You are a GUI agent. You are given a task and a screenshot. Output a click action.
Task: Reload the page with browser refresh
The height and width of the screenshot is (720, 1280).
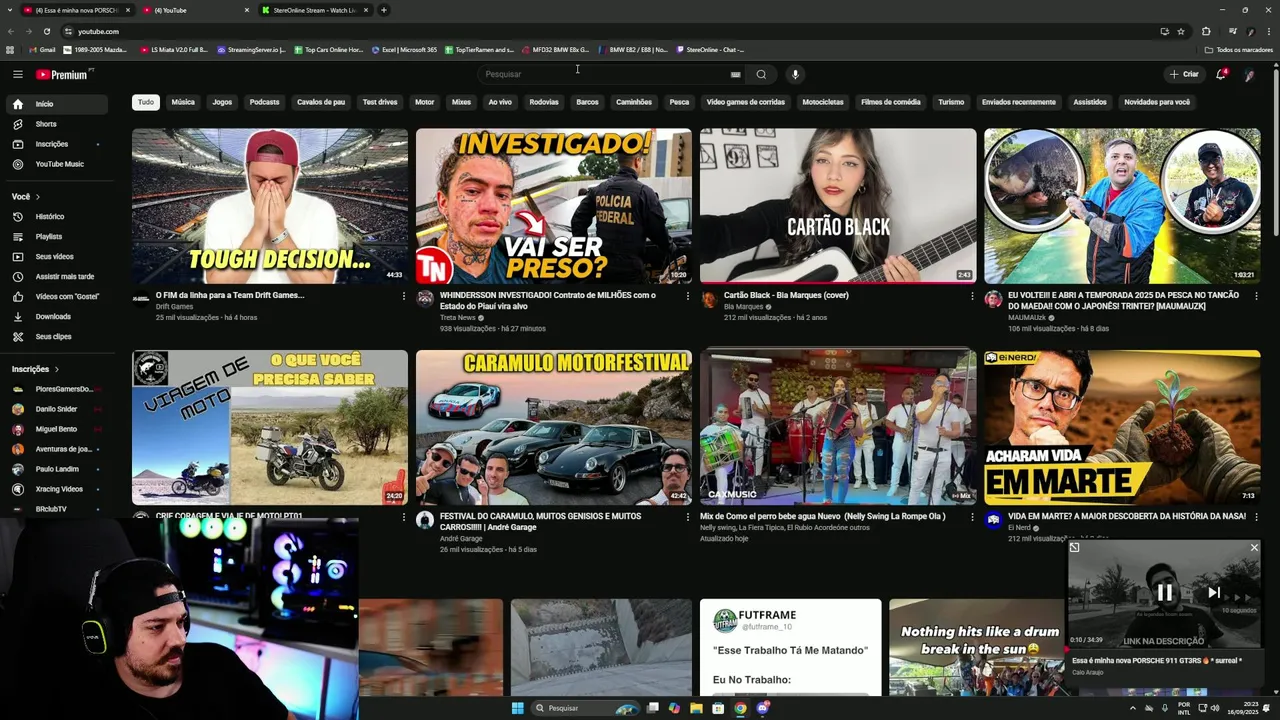(46, 31)
